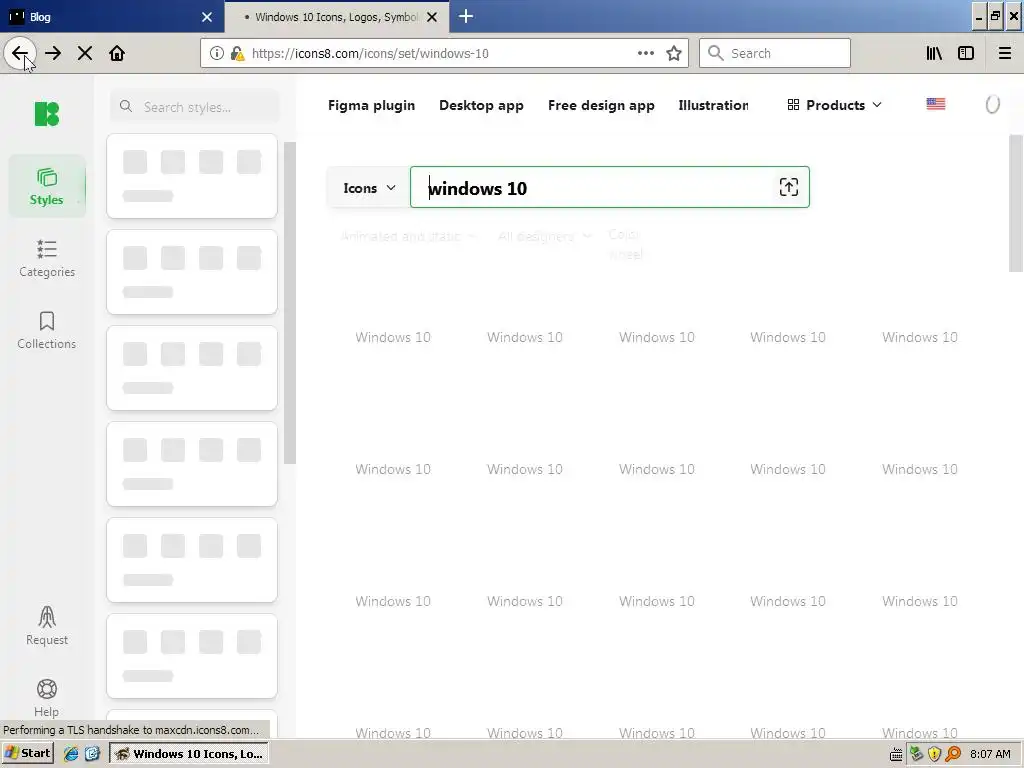Click the main page vertical scrollbar
This screenshot has height=768, width=1024.
(1016, 203)
